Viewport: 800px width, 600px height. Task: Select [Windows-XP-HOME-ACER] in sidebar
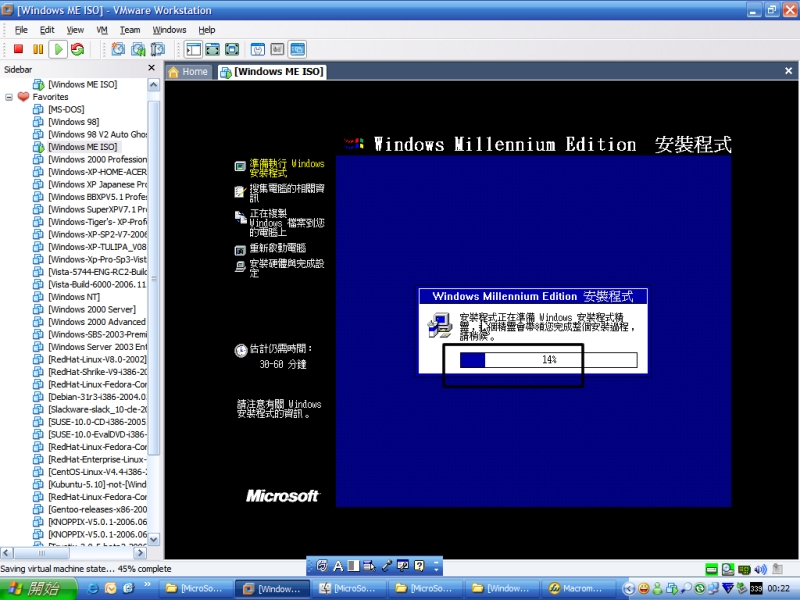97,172
